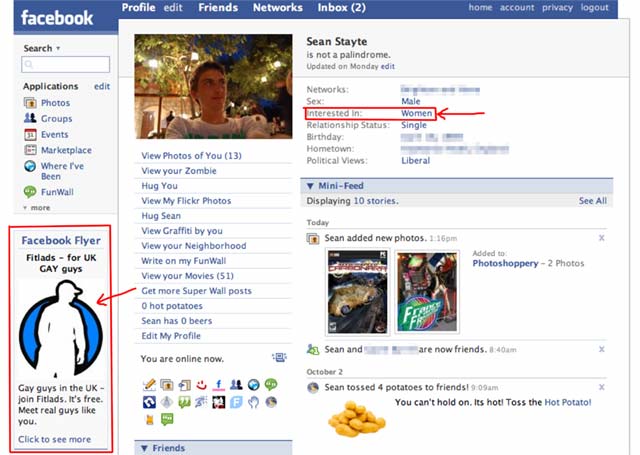The width and height of the screenshot is (640, 455).
Task: Click the red smiley face icon
Action: 201,384
